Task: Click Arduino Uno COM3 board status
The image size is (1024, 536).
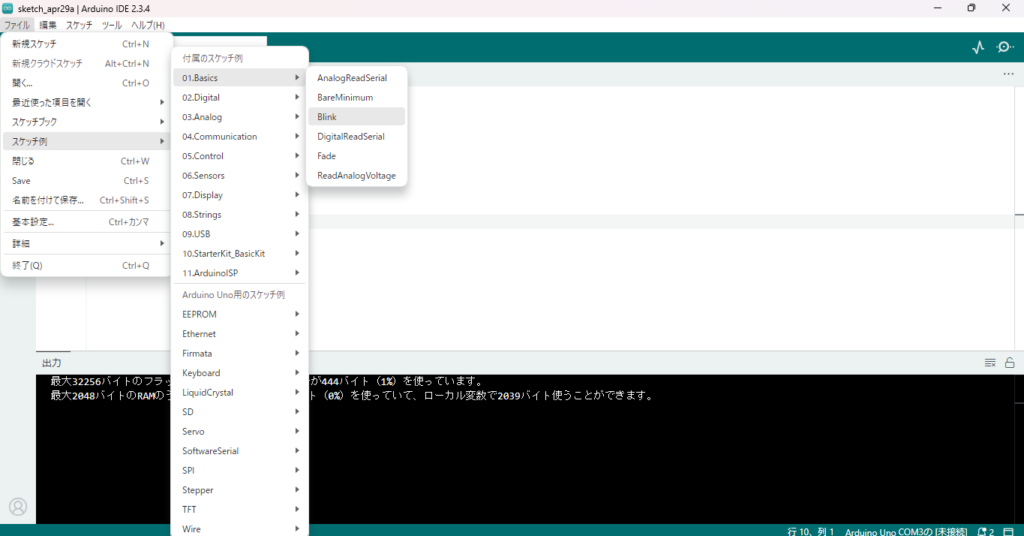Action: tap(906, 531)
